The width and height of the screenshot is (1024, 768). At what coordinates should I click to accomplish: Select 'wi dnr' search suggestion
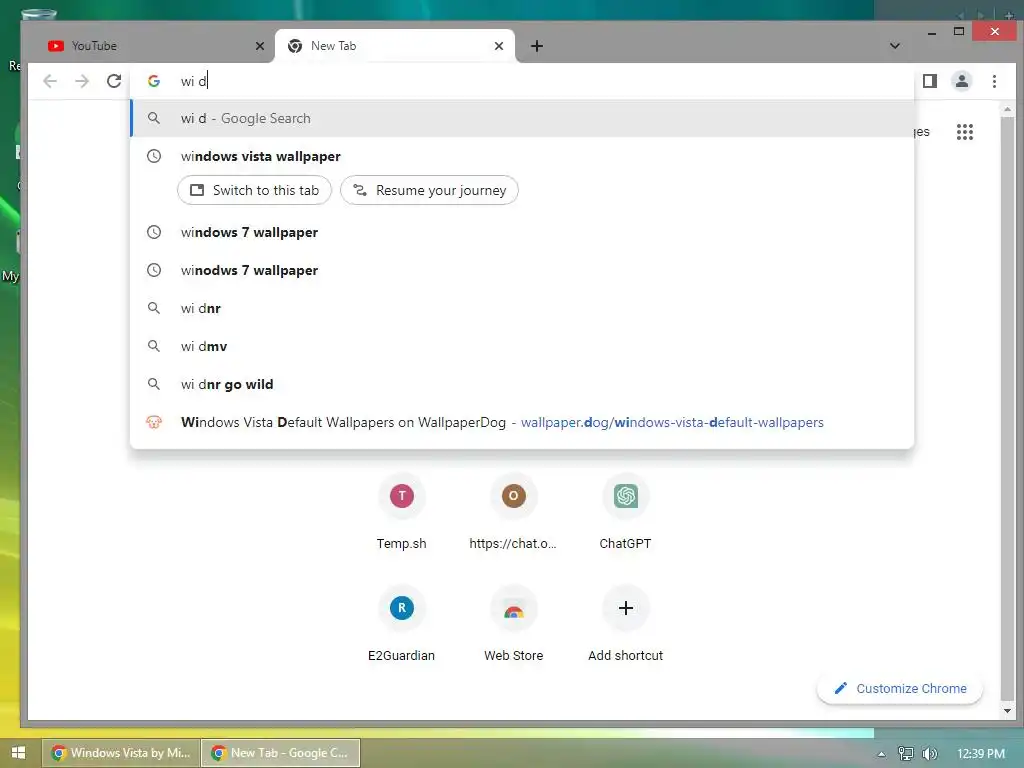pyautogui.click(x=522, y=308)
